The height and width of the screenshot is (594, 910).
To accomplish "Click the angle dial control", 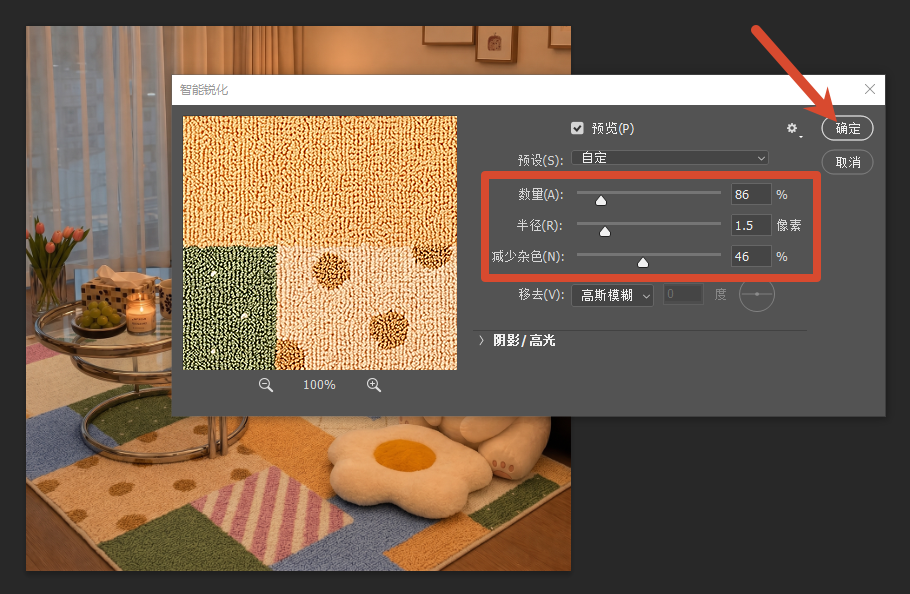I will [x=757, y=294].
